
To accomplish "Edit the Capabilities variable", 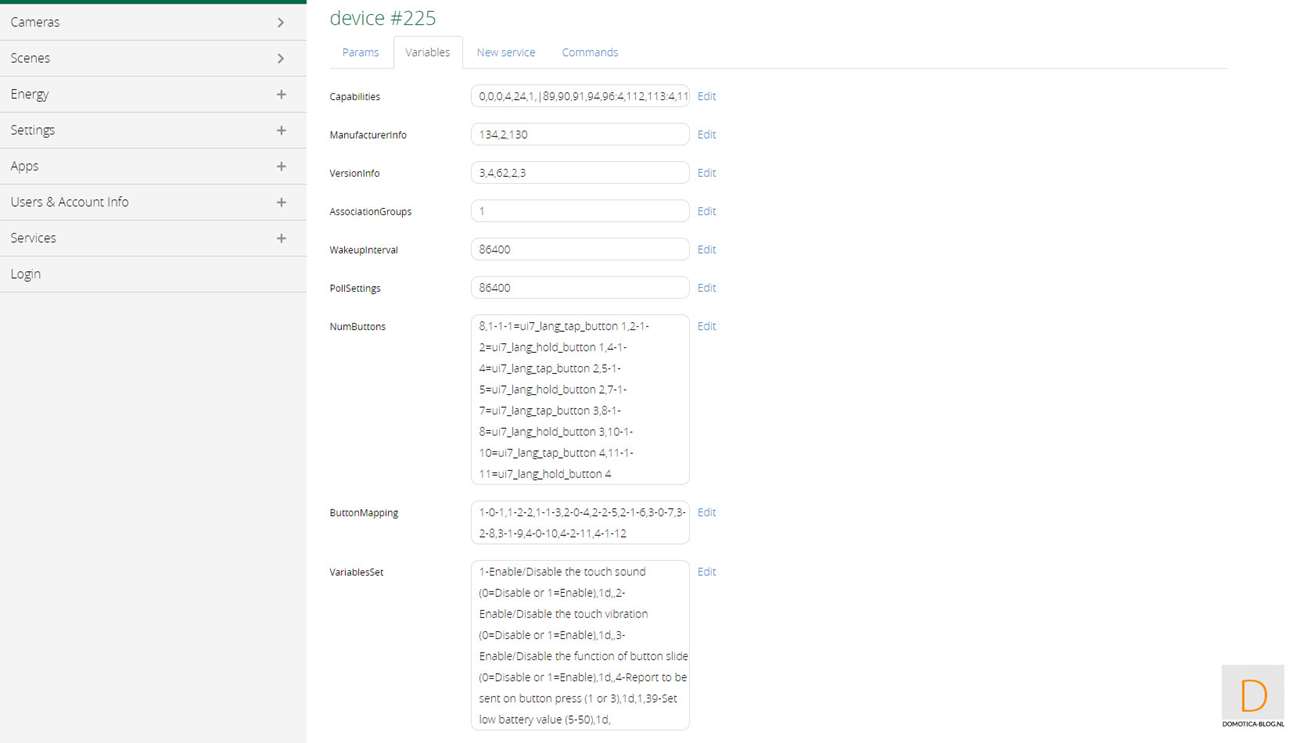I will click(x=706, y=96).
